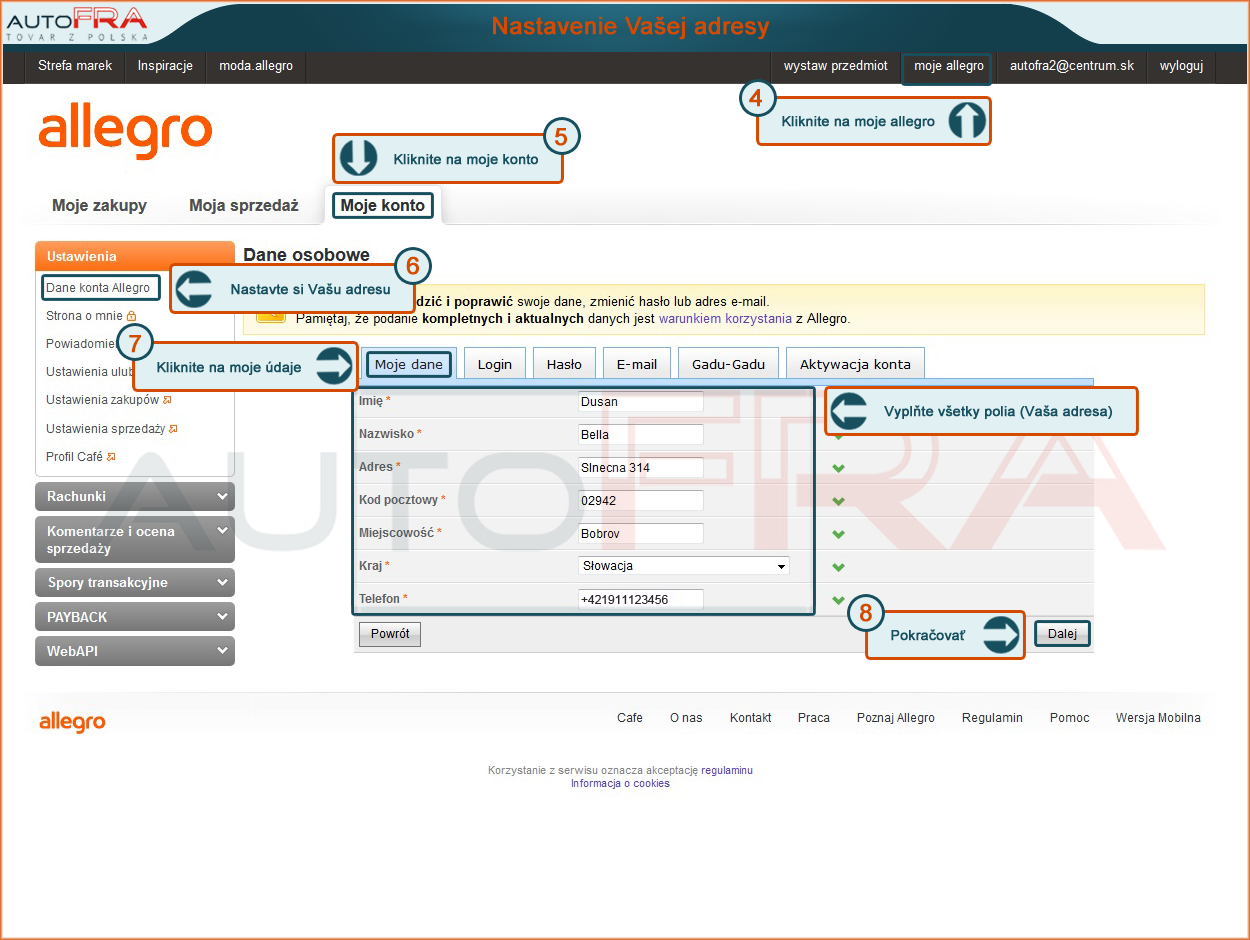Open the Regulamin footer link
Image resolution: width=1250 pixels, height=940 pixels.
pos(992,718)
